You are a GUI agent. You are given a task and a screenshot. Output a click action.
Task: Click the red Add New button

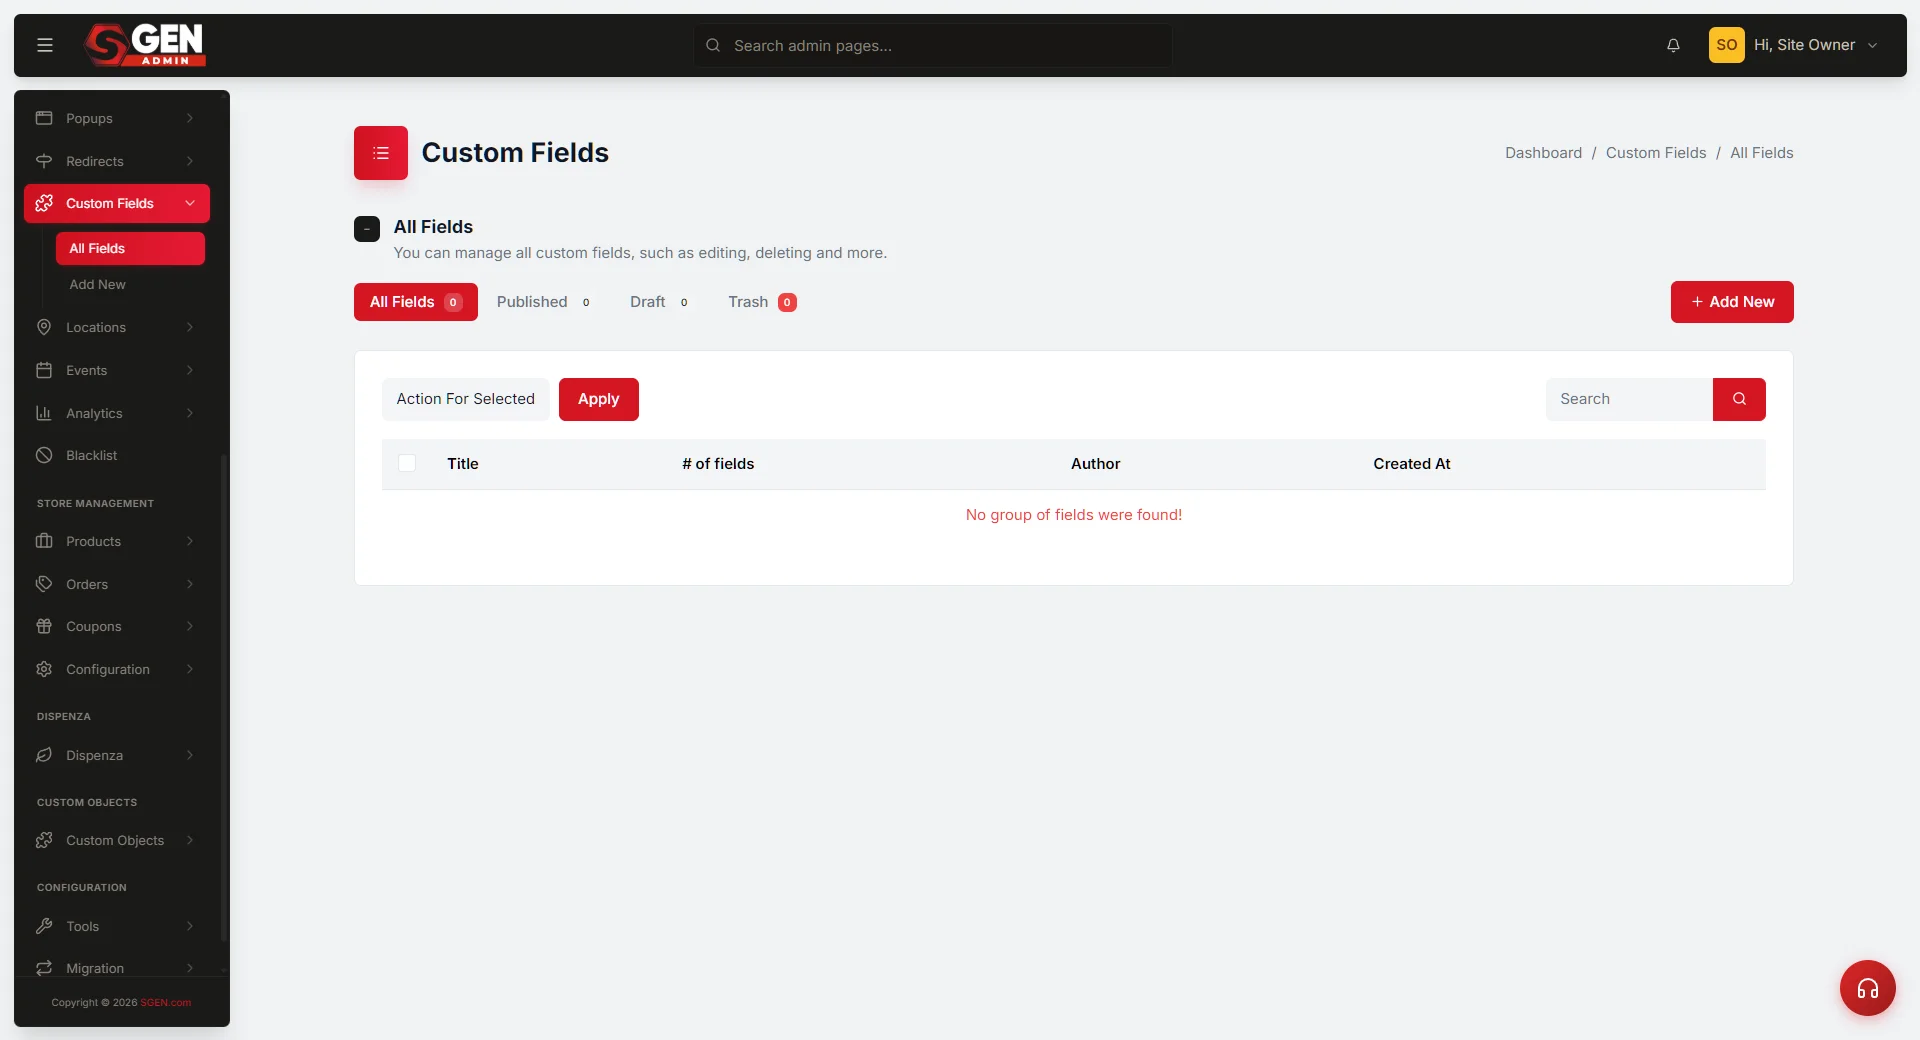point(1732,302)
